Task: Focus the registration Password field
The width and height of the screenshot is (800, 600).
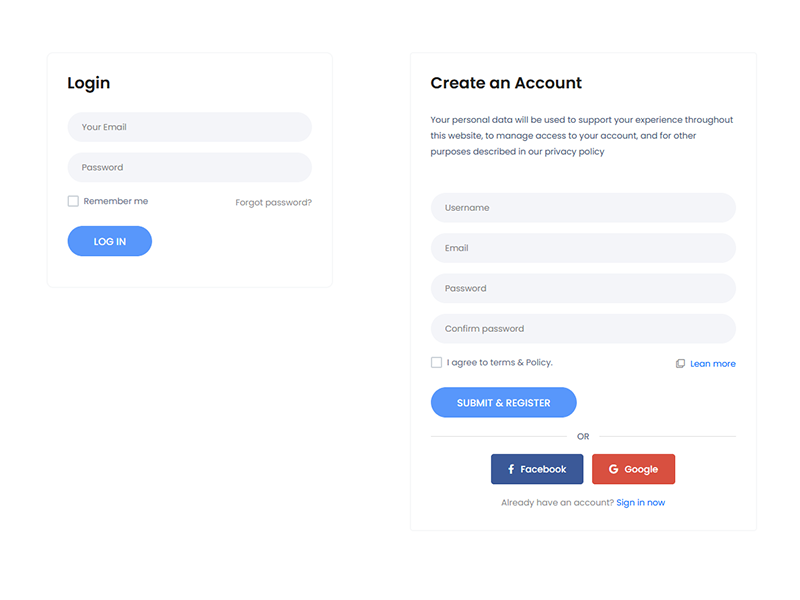Action: coord(583,288)
